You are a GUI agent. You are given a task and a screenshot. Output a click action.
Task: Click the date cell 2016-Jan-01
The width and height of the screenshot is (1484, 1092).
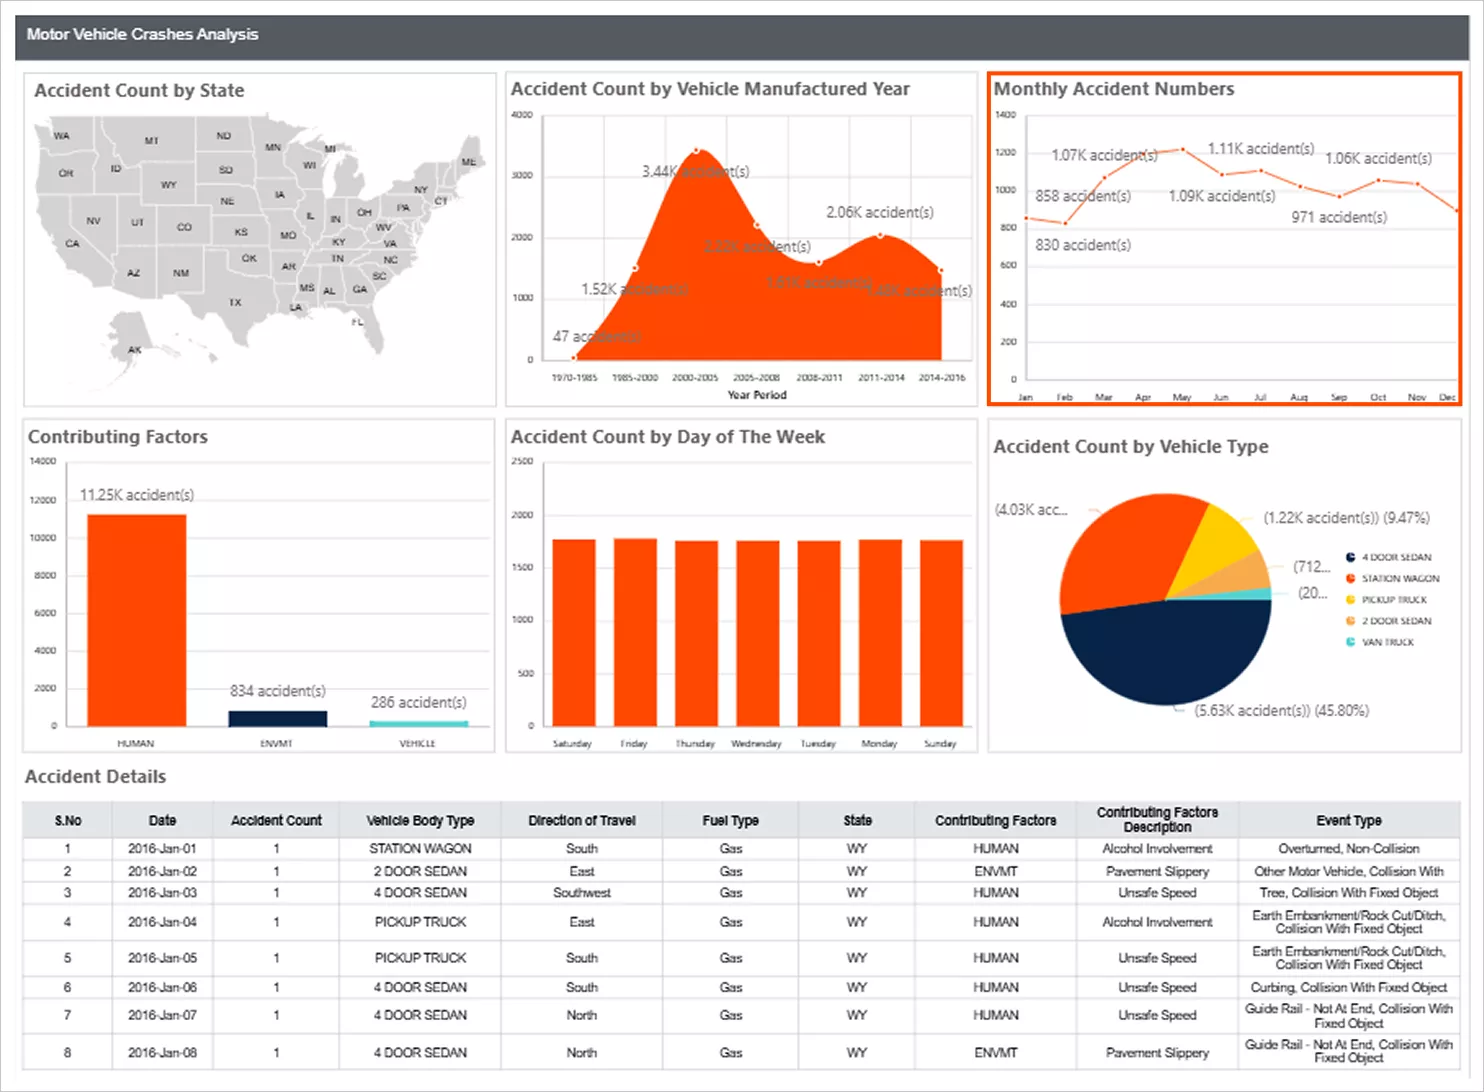(162, 848)
